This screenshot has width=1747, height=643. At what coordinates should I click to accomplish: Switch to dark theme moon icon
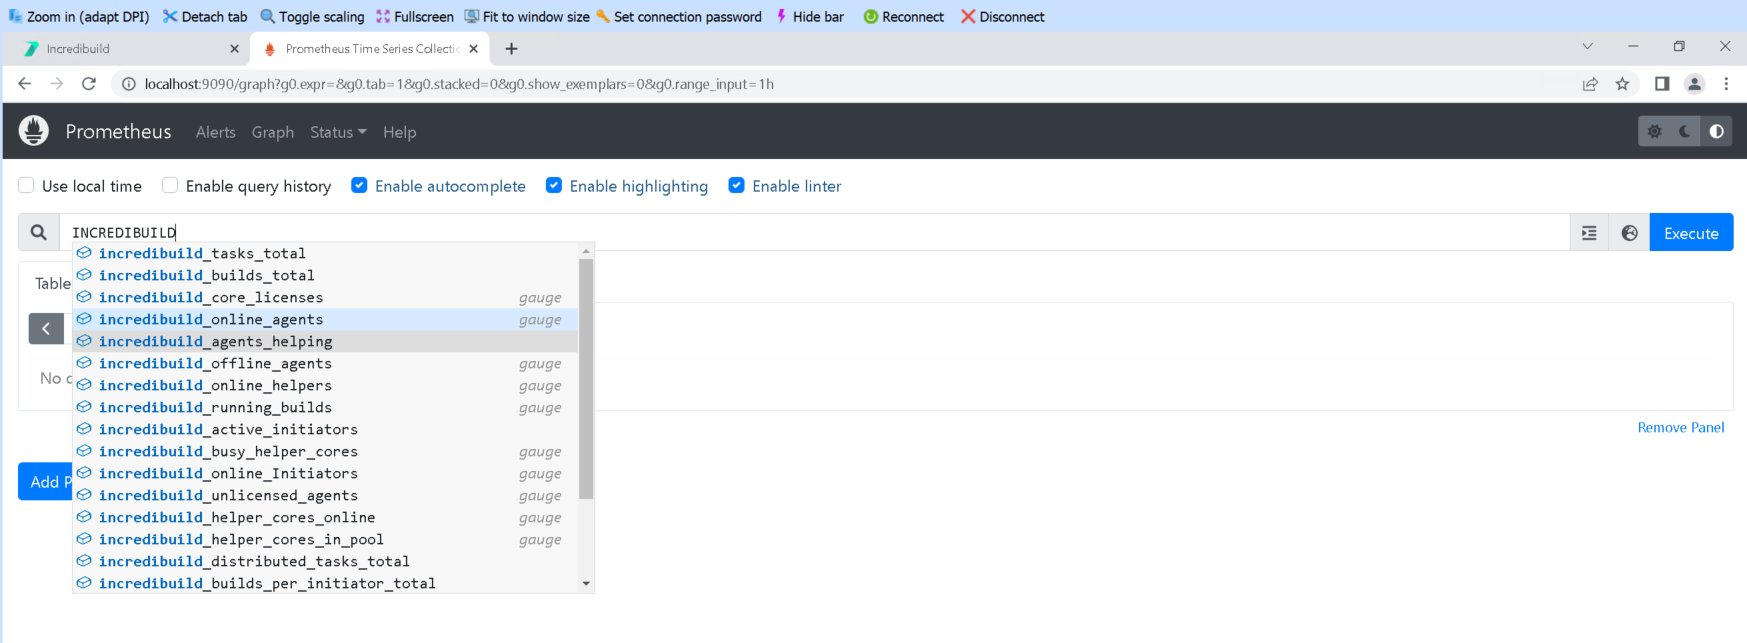1686,132
